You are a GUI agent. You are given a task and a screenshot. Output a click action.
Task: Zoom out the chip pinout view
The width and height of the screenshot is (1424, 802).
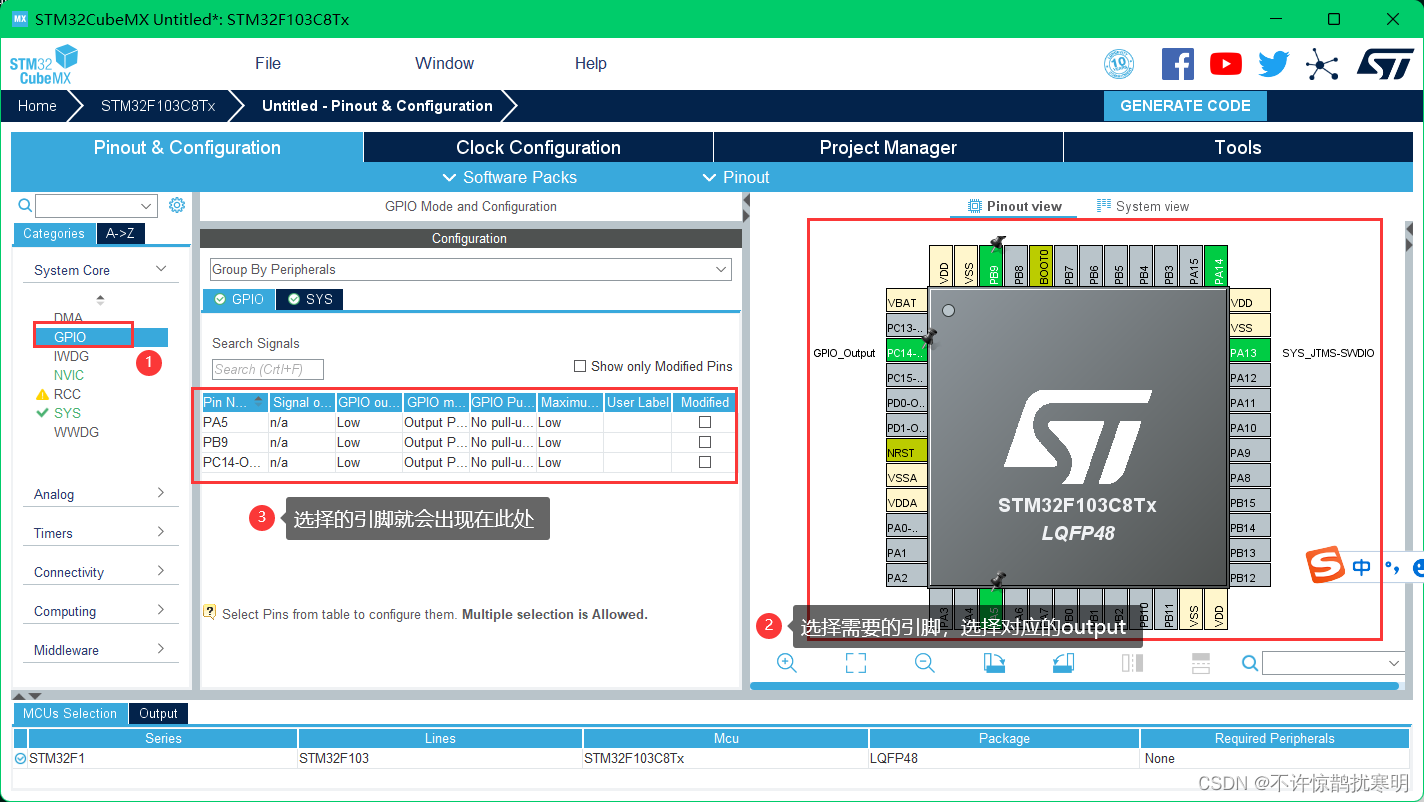click(x=925, y=663)
